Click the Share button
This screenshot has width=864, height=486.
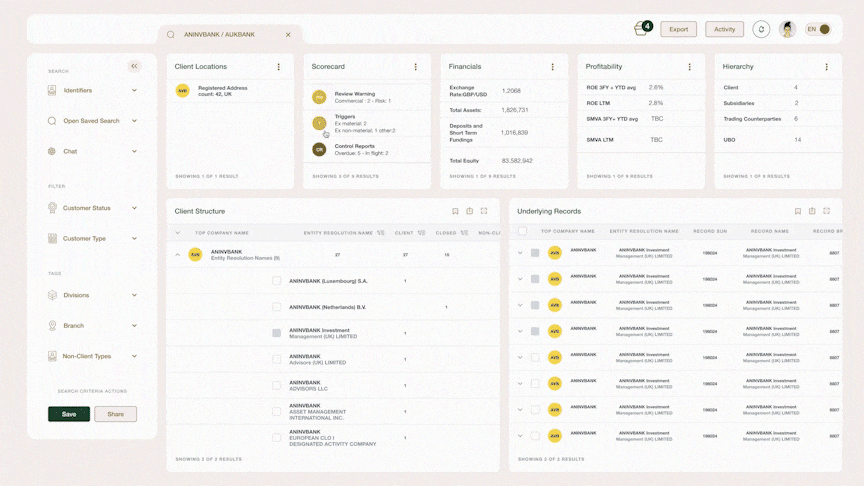tap(115, 414)
